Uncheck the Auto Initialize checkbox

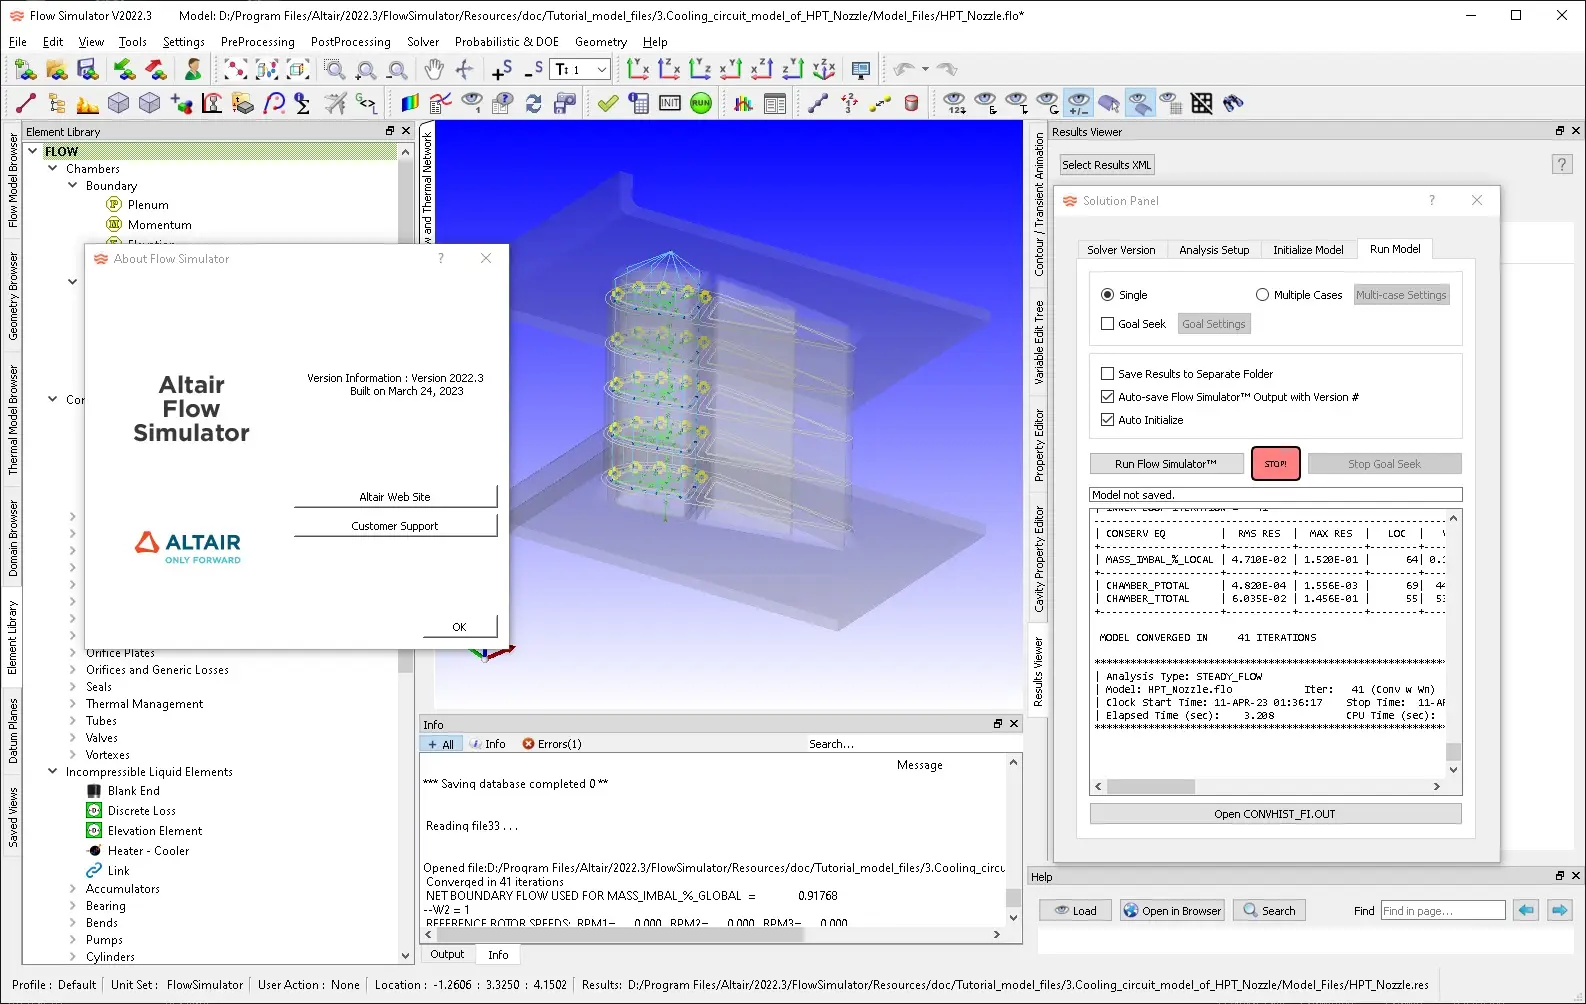(x=1107, y=420)
